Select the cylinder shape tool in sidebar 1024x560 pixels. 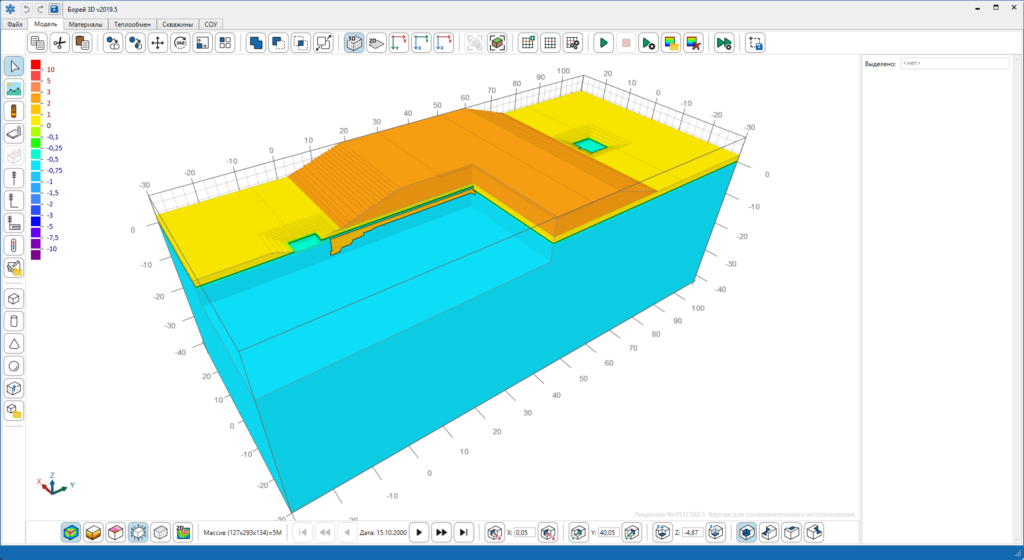14,321
